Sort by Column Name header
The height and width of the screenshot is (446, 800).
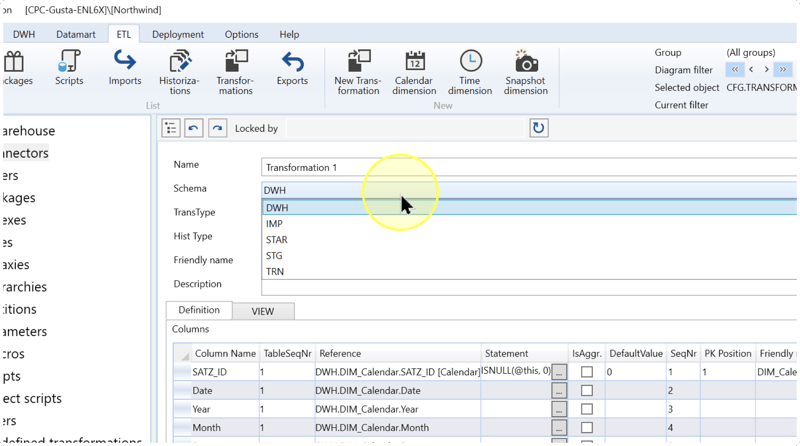pyautogui.click(x=225, y=353)
